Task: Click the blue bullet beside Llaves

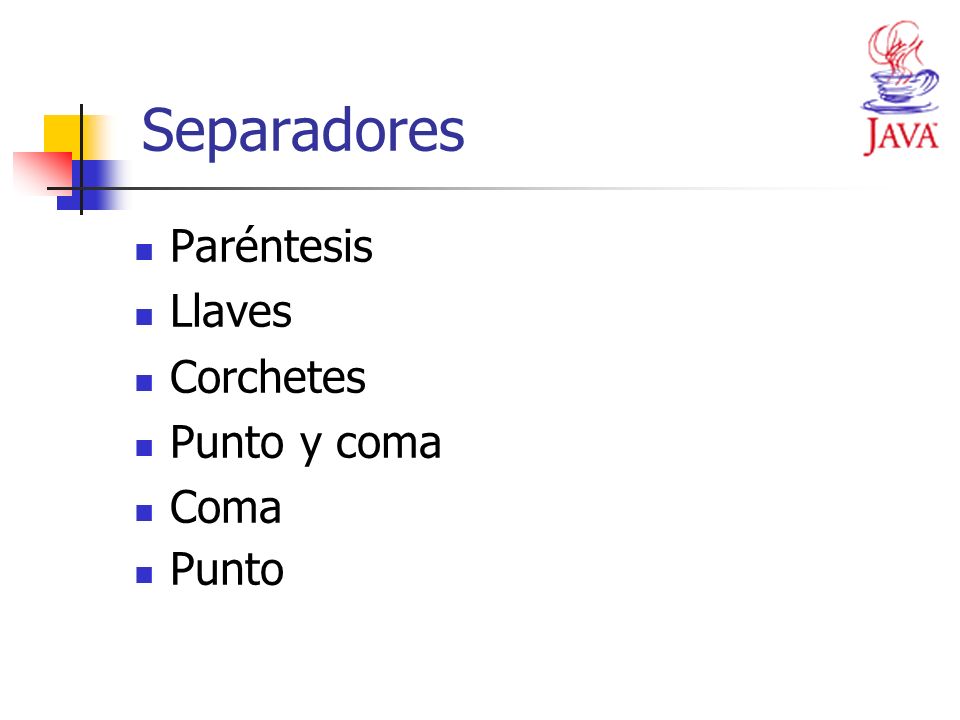Action: pos(144,317)
